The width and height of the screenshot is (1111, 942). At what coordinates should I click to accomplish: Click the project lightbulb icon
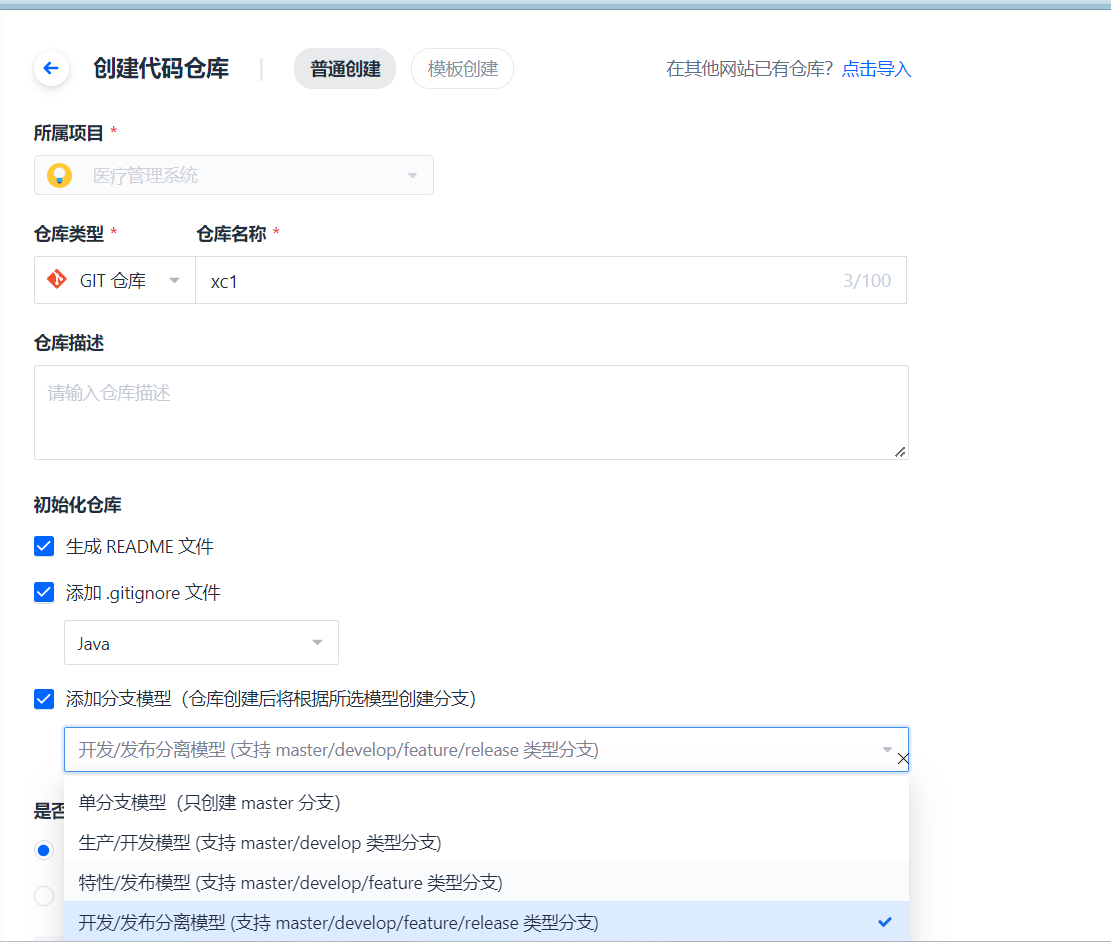point(59,175)
